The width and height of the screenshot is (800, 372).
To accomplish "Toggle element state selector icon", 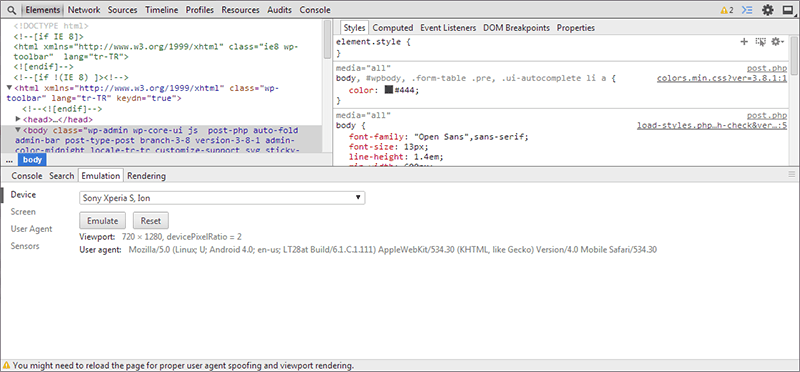I will click(x=761, y=42).
